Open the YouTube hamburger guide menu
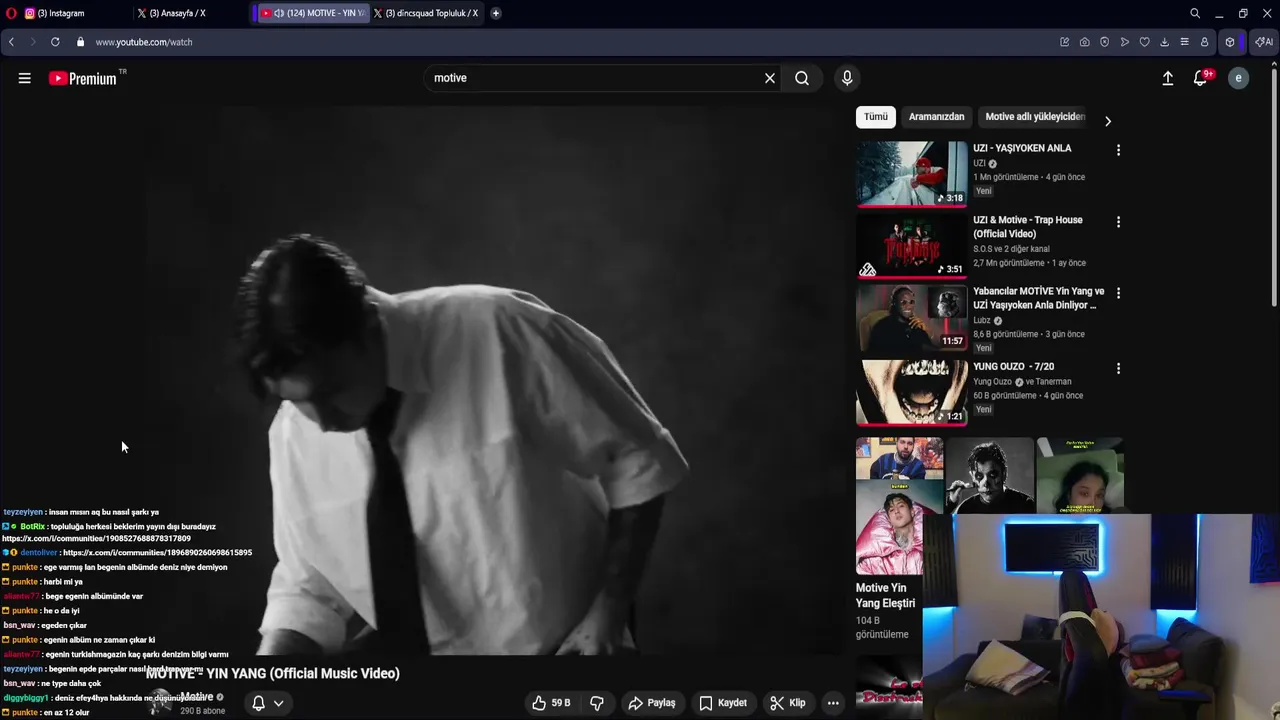 24,78
